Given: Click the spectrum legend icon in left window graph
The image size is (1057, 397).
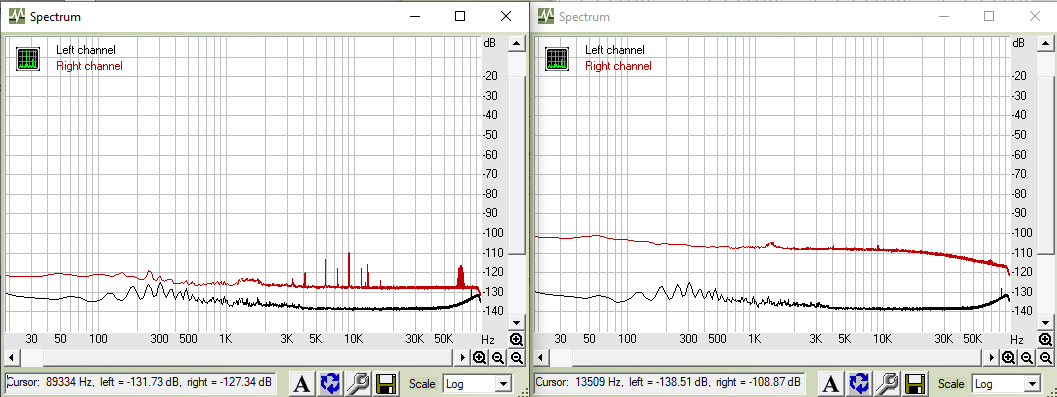Looking at the screenshot, I should point(28,59).
